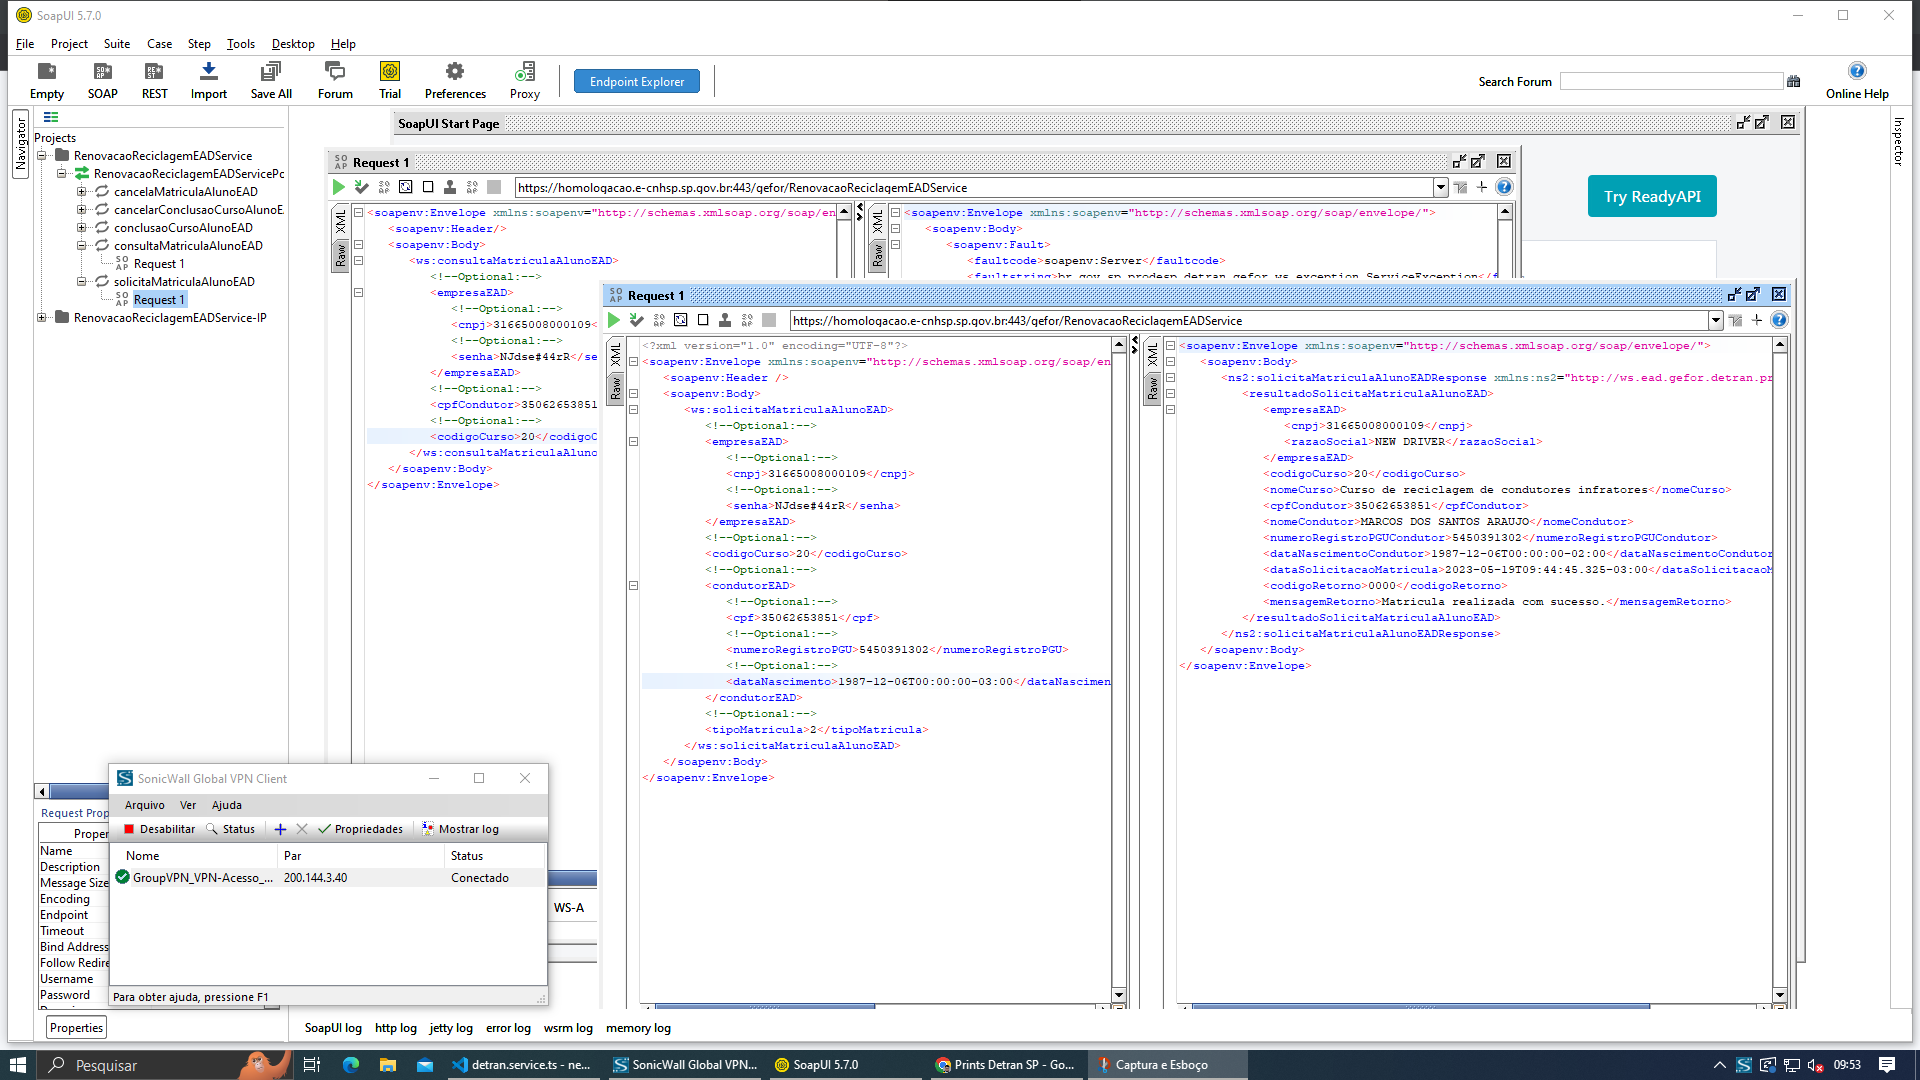The width and height of the screenshot is (1920, 1080).
Task: Open the Preferences gear icon
Action: pyautogui.click(x=454, y=72)
